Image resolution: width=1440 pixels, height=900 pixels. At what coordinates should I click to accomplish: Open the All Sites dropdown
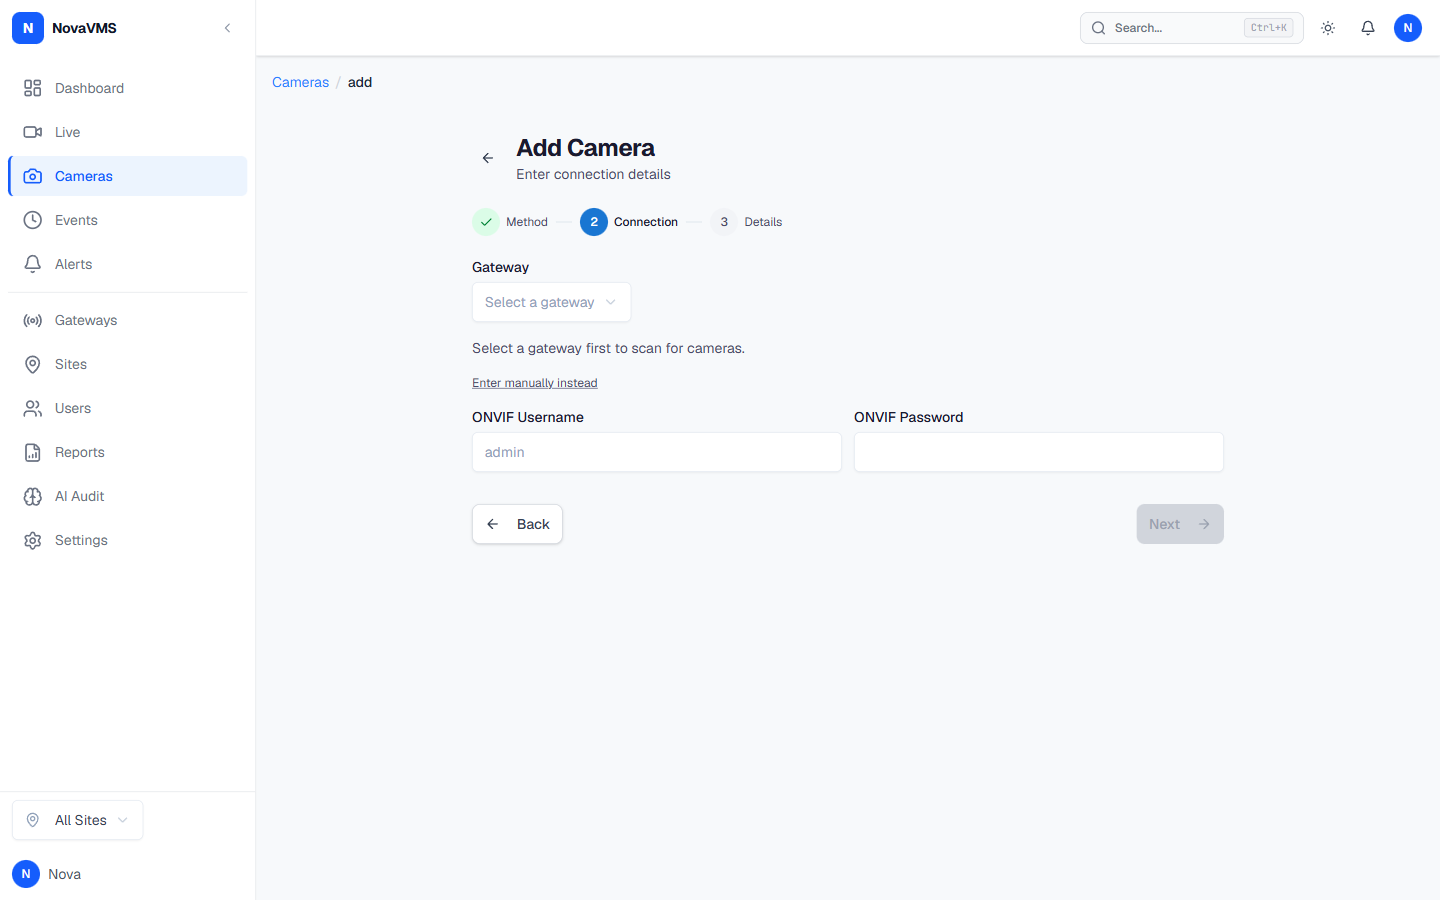[x=78, y=820]
